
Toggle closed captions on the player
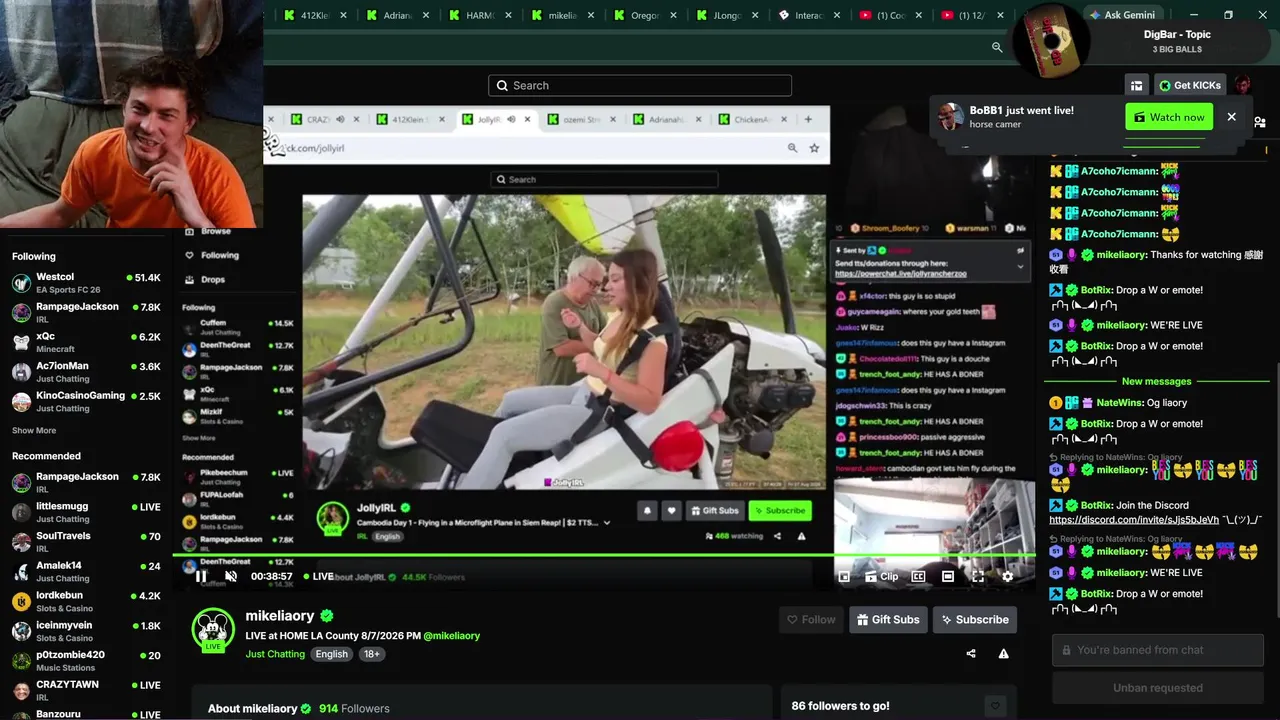918,576
